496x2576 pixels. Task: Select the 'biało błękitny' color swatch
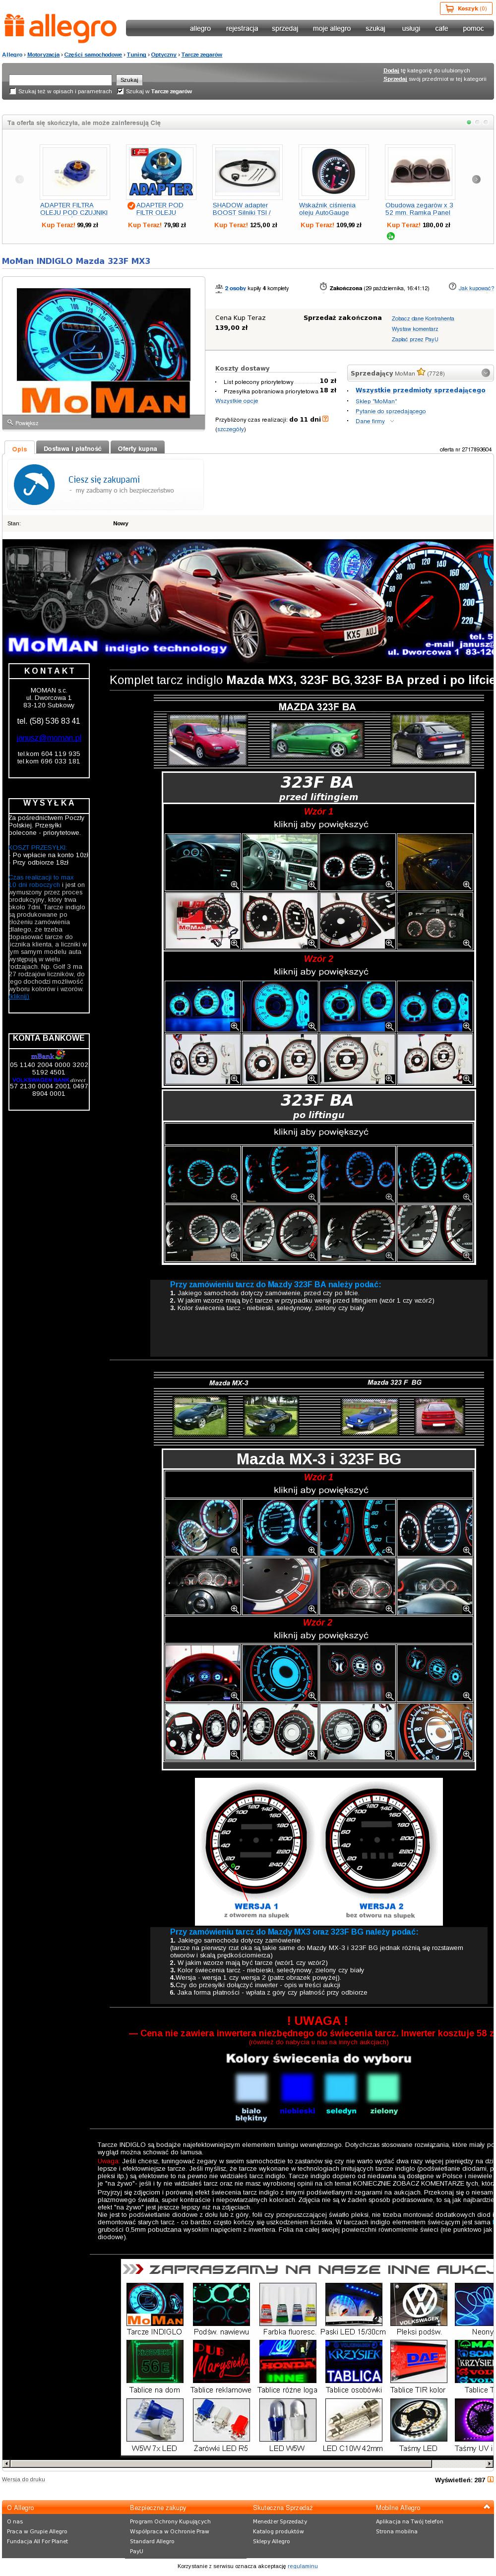point(251,2087)
